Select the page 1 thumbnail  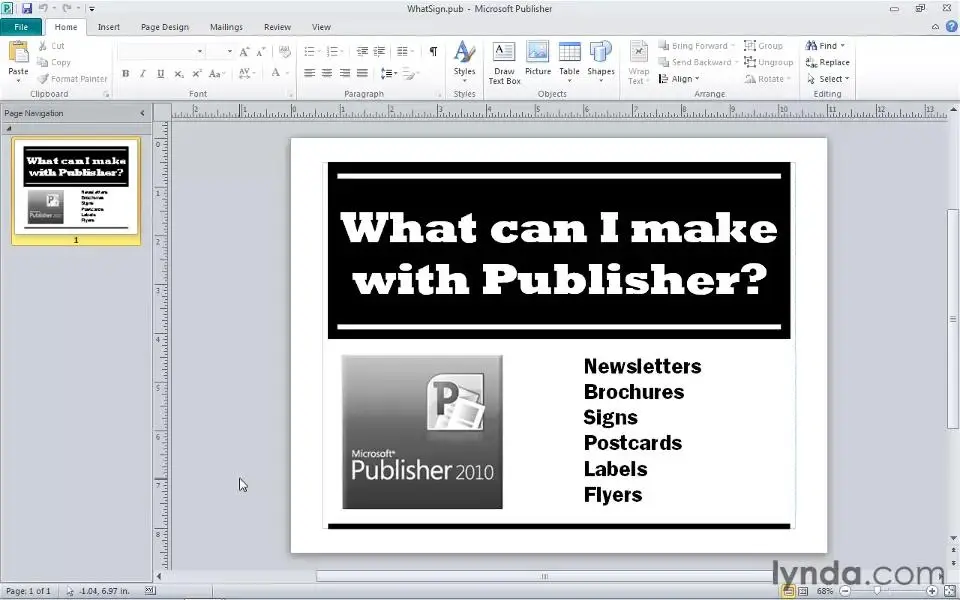[x=76, y=191]
